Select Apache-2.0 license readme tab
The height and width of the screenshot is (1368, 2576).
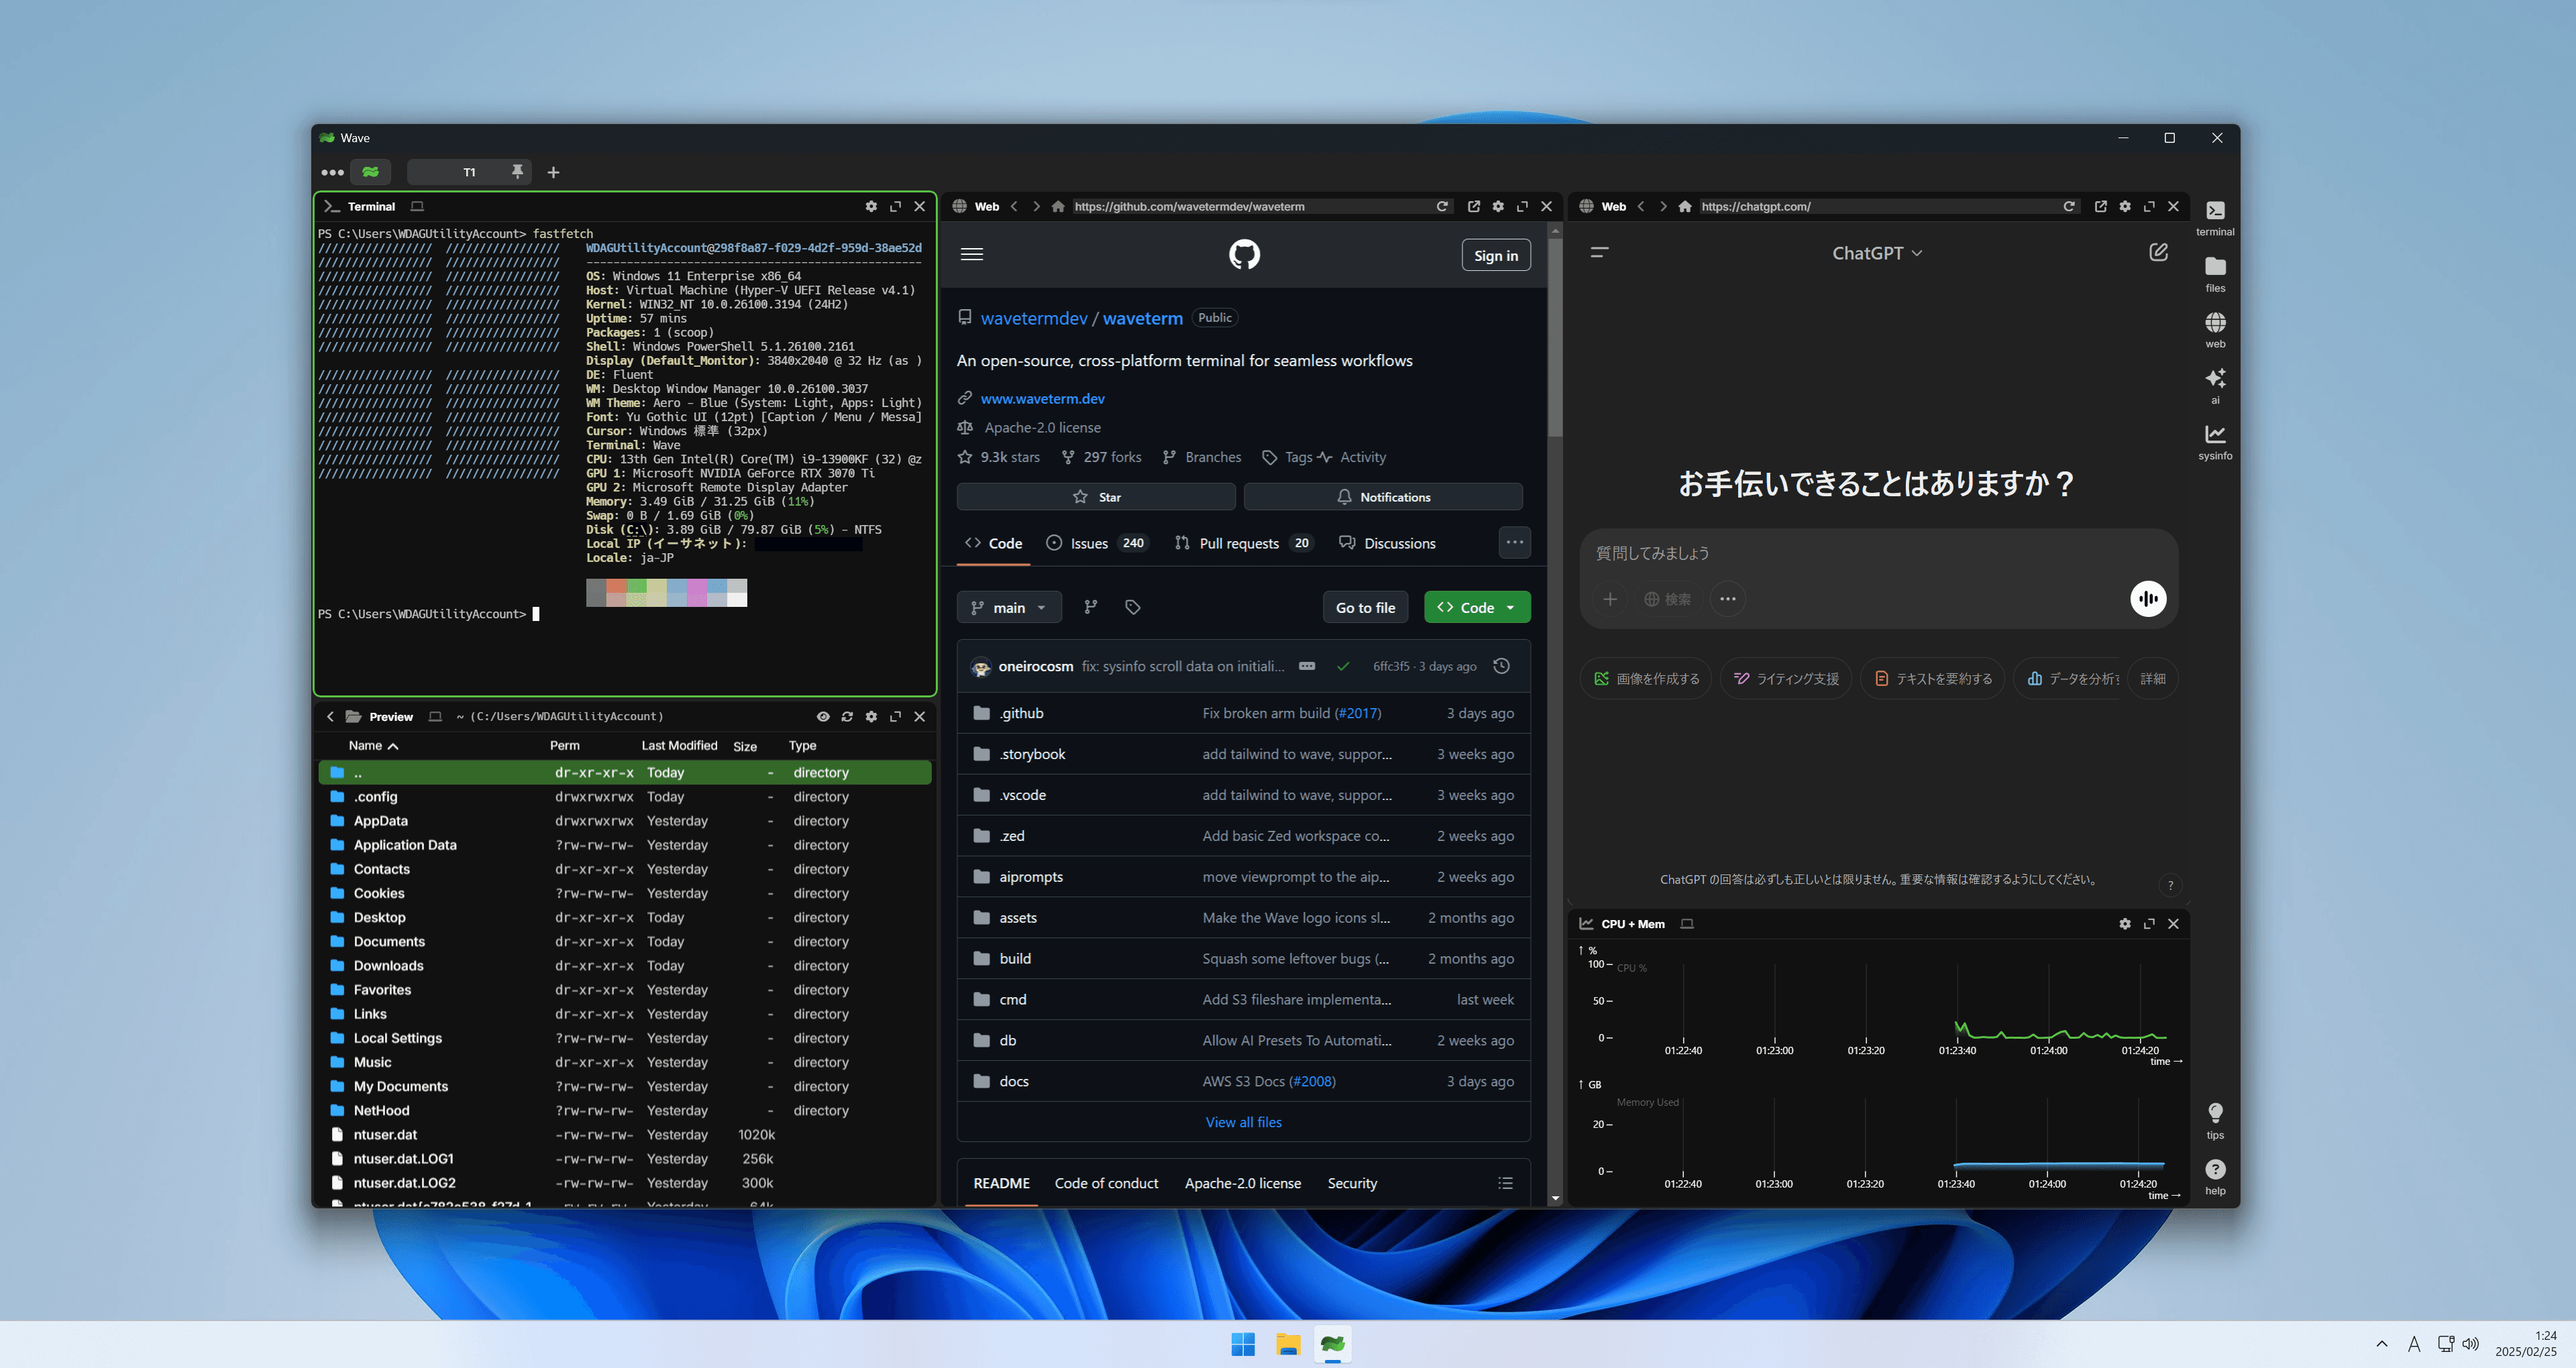pos(1242,1183)
